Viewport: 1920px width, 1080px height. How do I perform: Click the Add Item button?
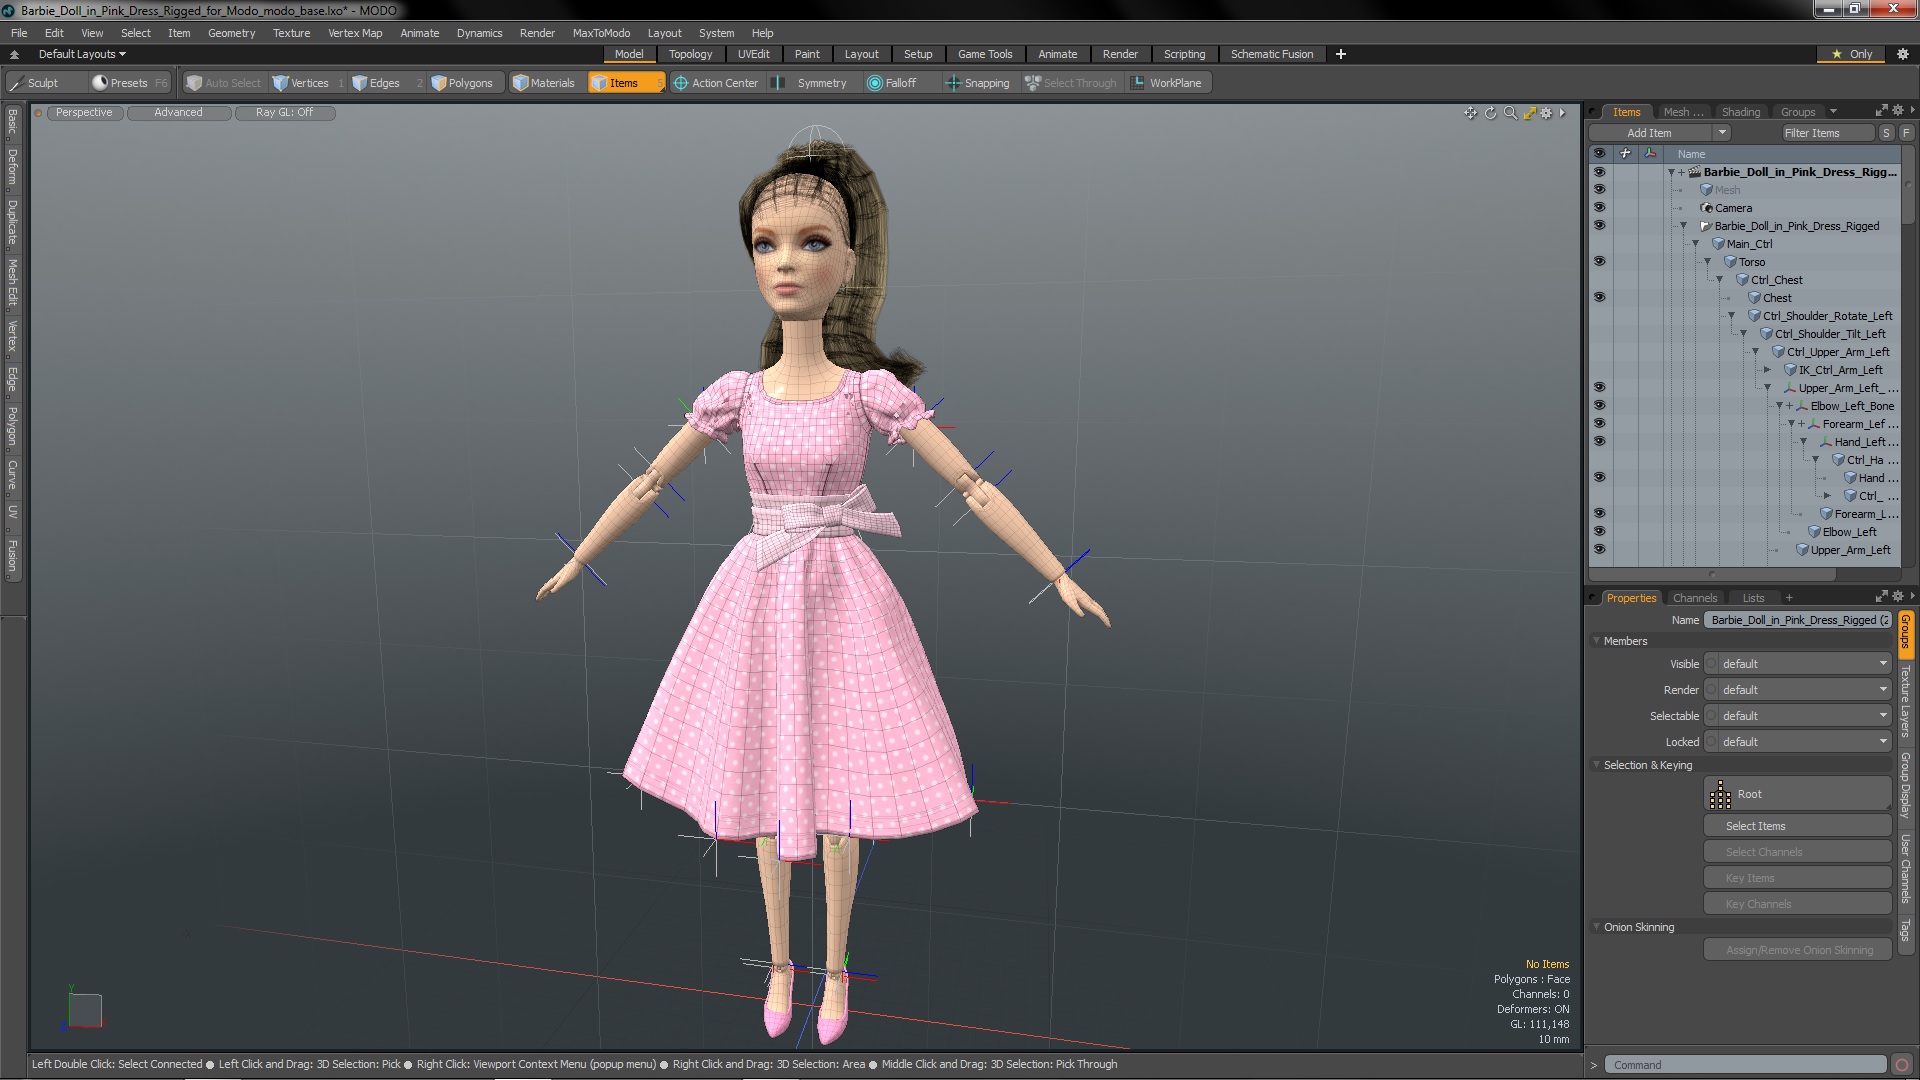1649,133
